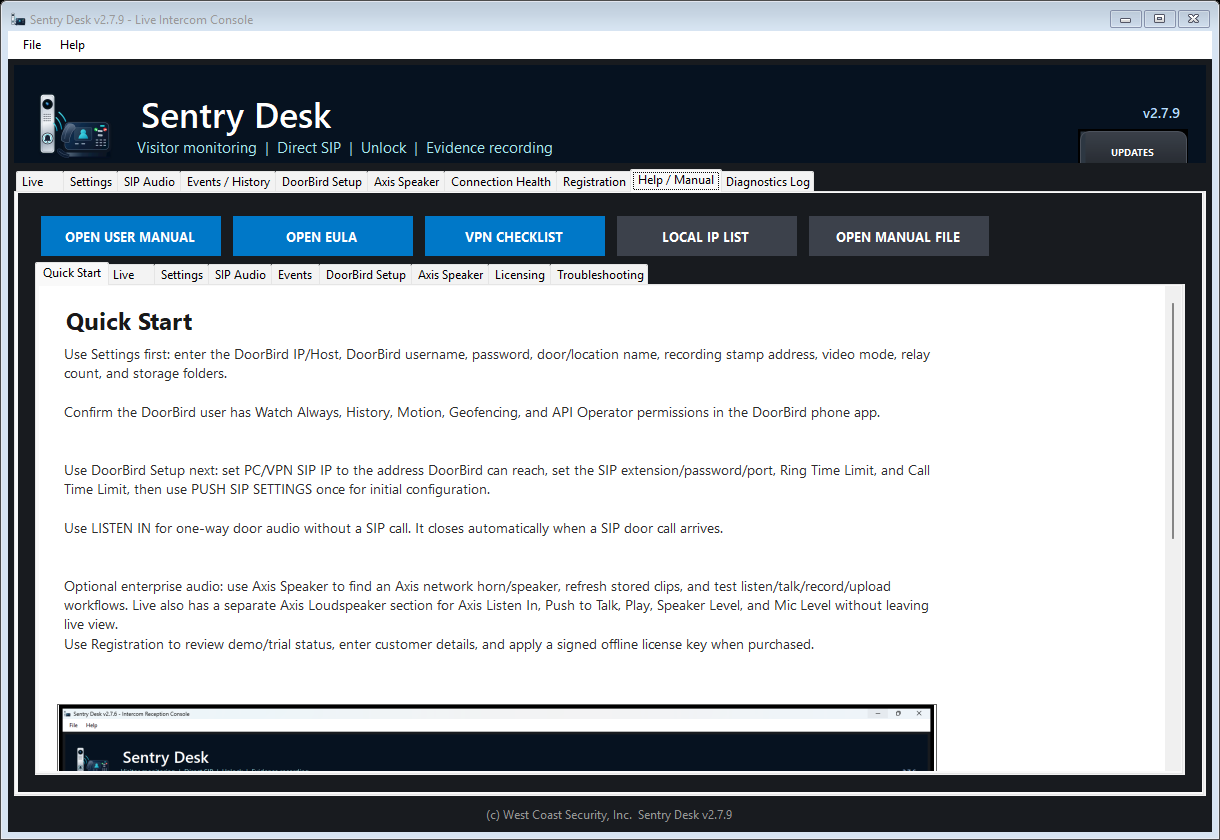The height and width of the screenshot is (840, 1220).
Task: Select the Quick Start manual tab
Action: [x=72, y=273]
